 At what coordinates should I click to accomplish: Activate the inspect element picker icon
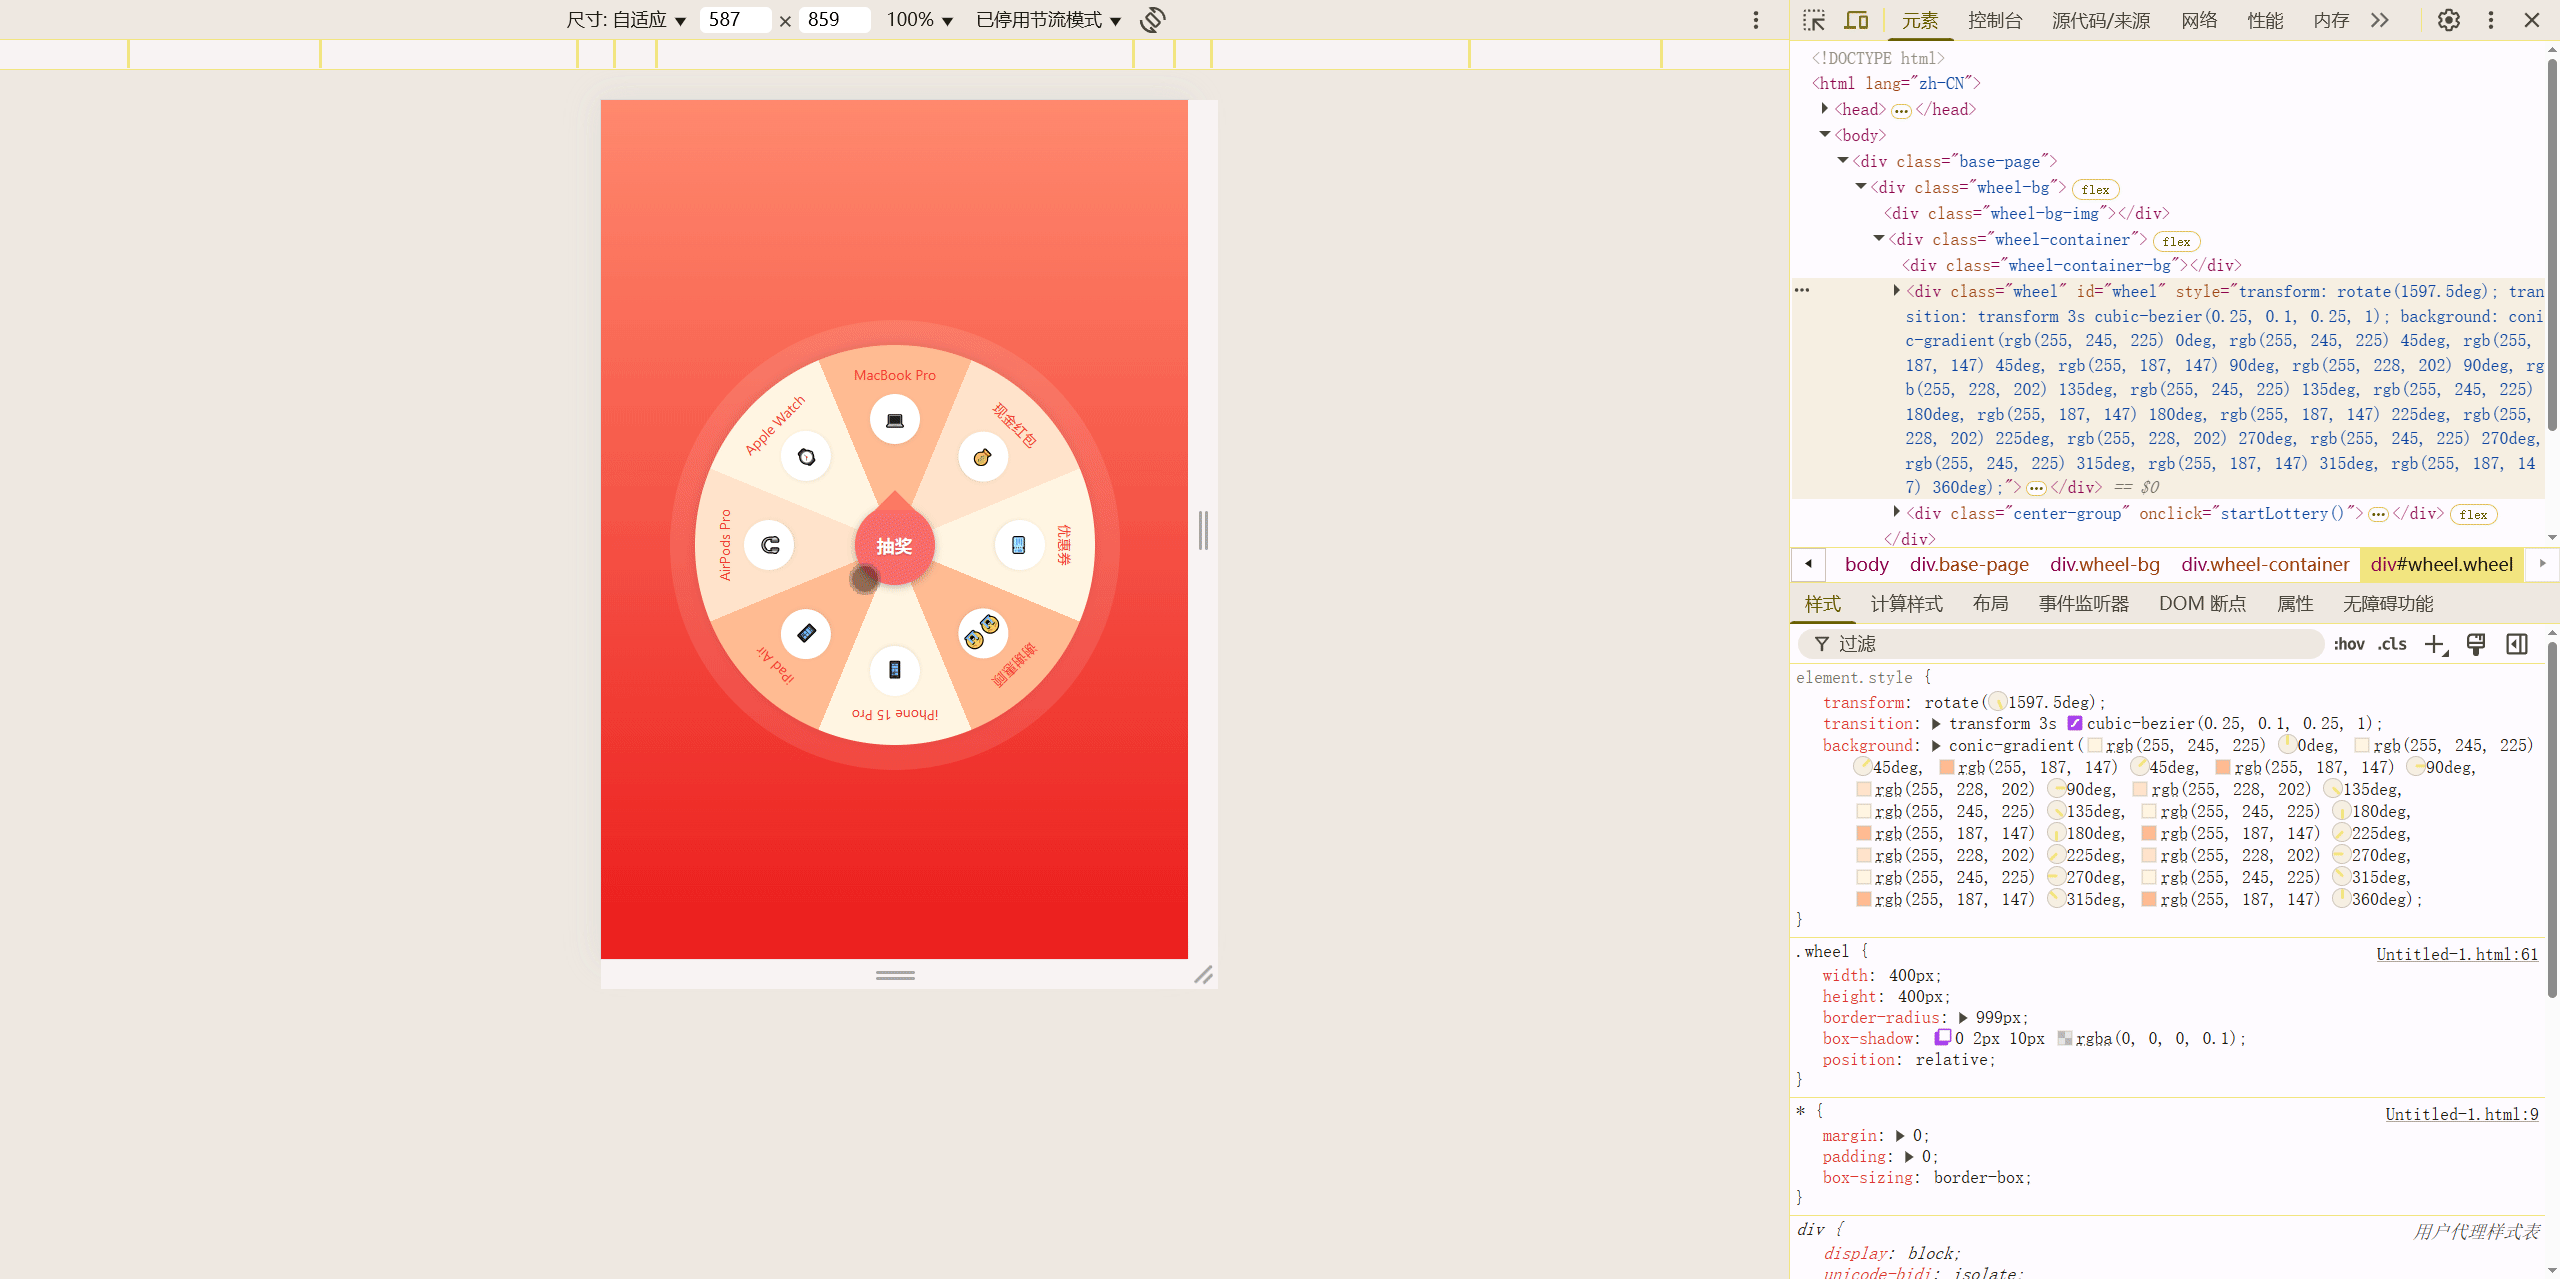1814,20
